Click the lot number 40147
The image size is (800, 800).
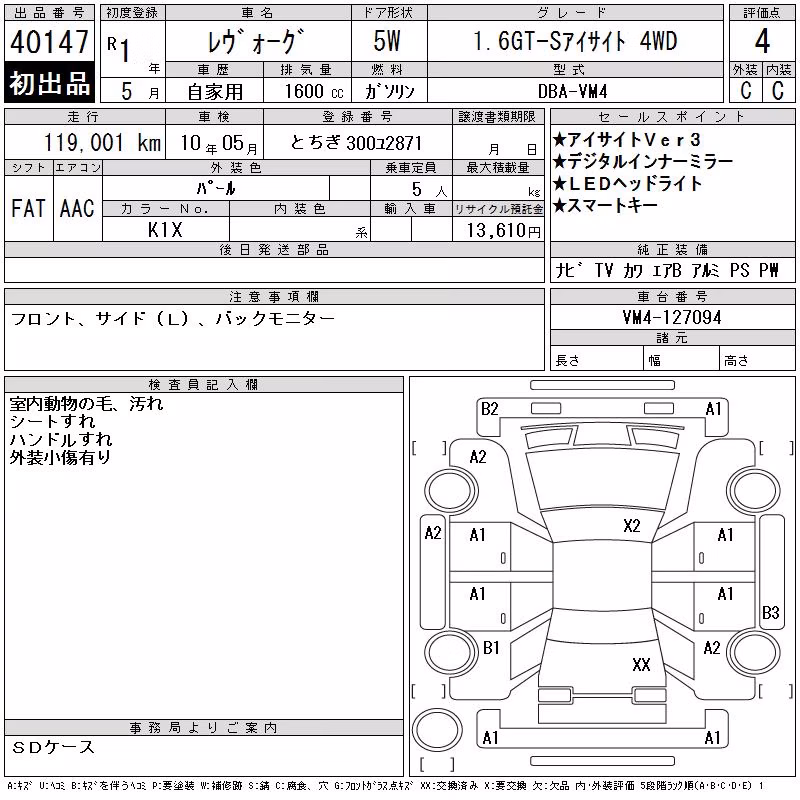point(49,41)
